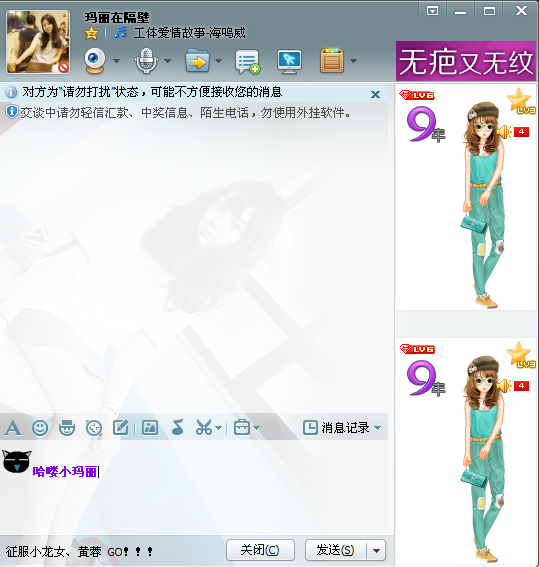Open the file transfer options dropdown
The width and height of the screenshot is (539, 567).
tap(219, 61)
